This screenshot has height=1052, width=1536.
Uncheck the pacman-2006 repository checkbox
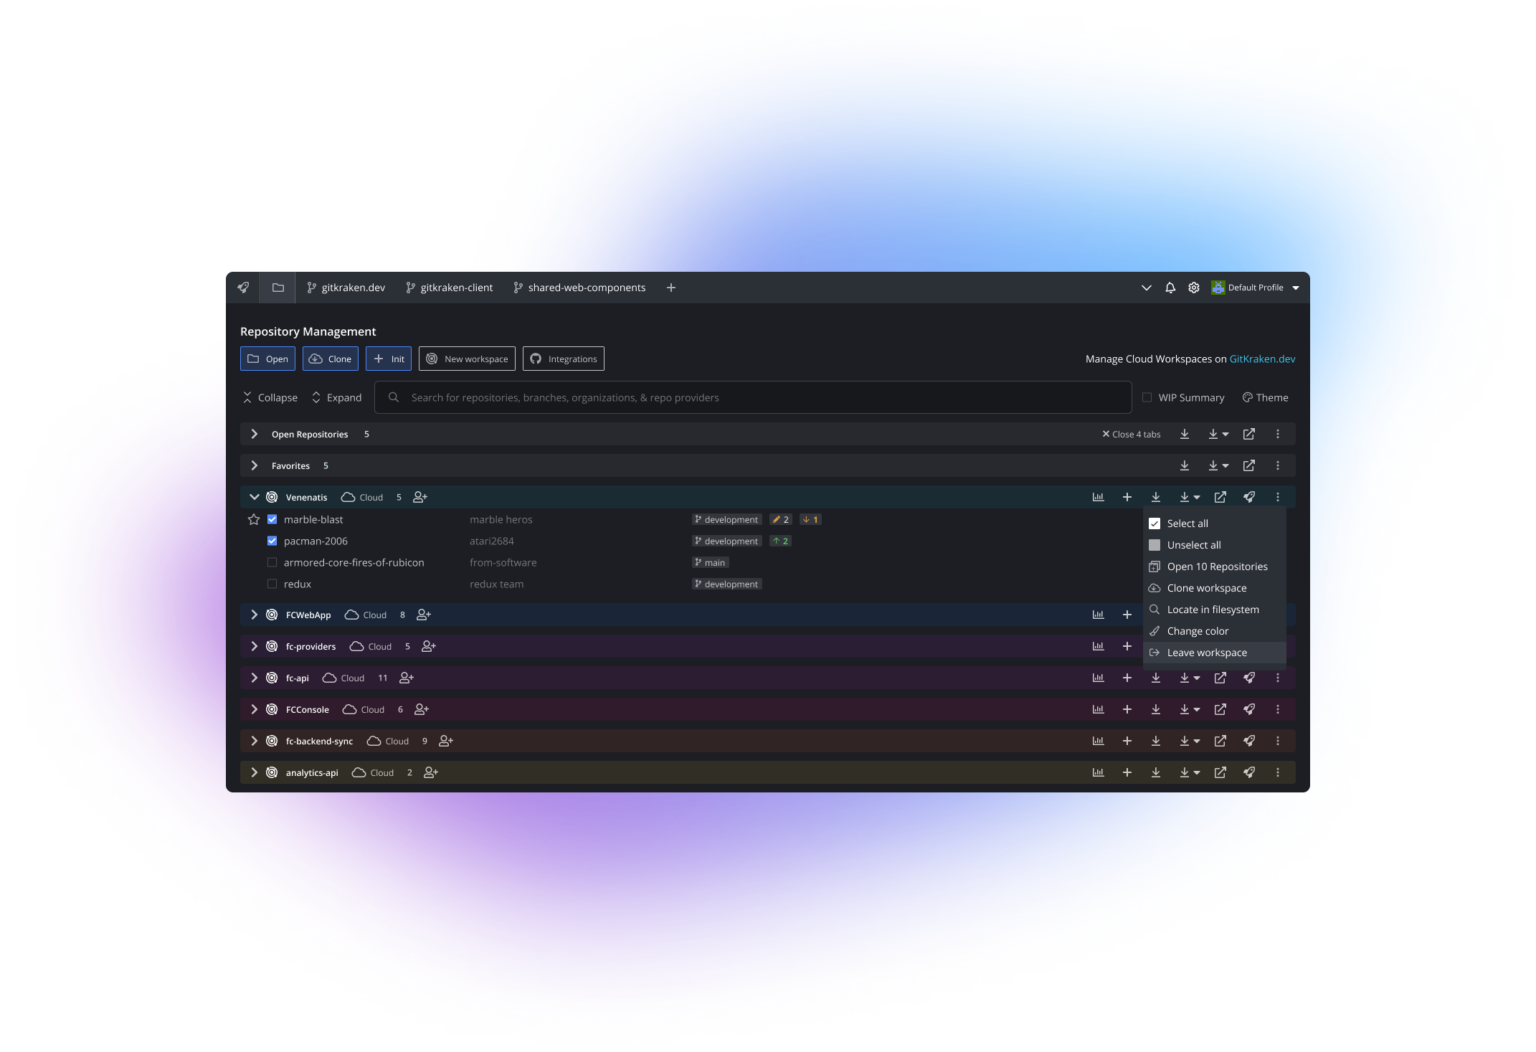[x=272, y=541]
